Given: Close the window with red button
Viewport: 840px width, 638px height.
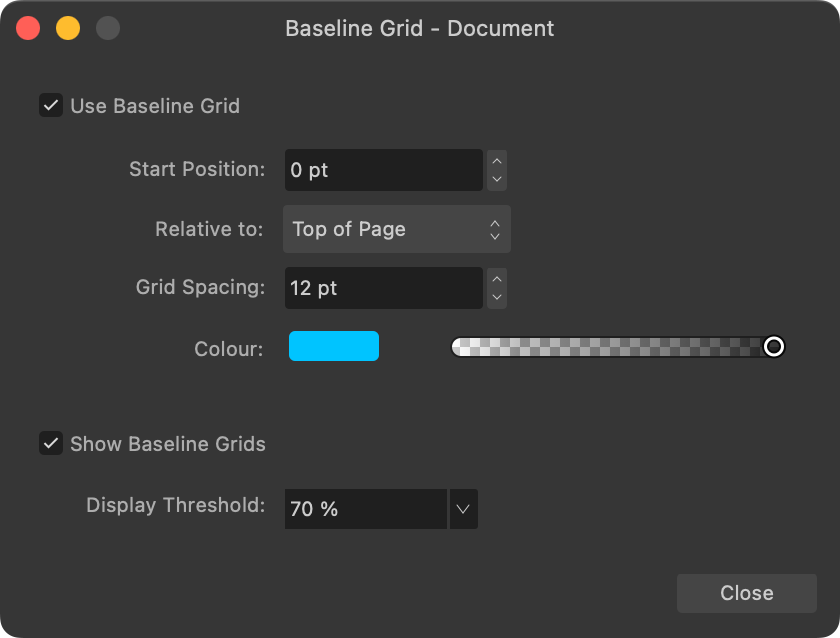Looking at the screenshot, I should coord(28,28).
